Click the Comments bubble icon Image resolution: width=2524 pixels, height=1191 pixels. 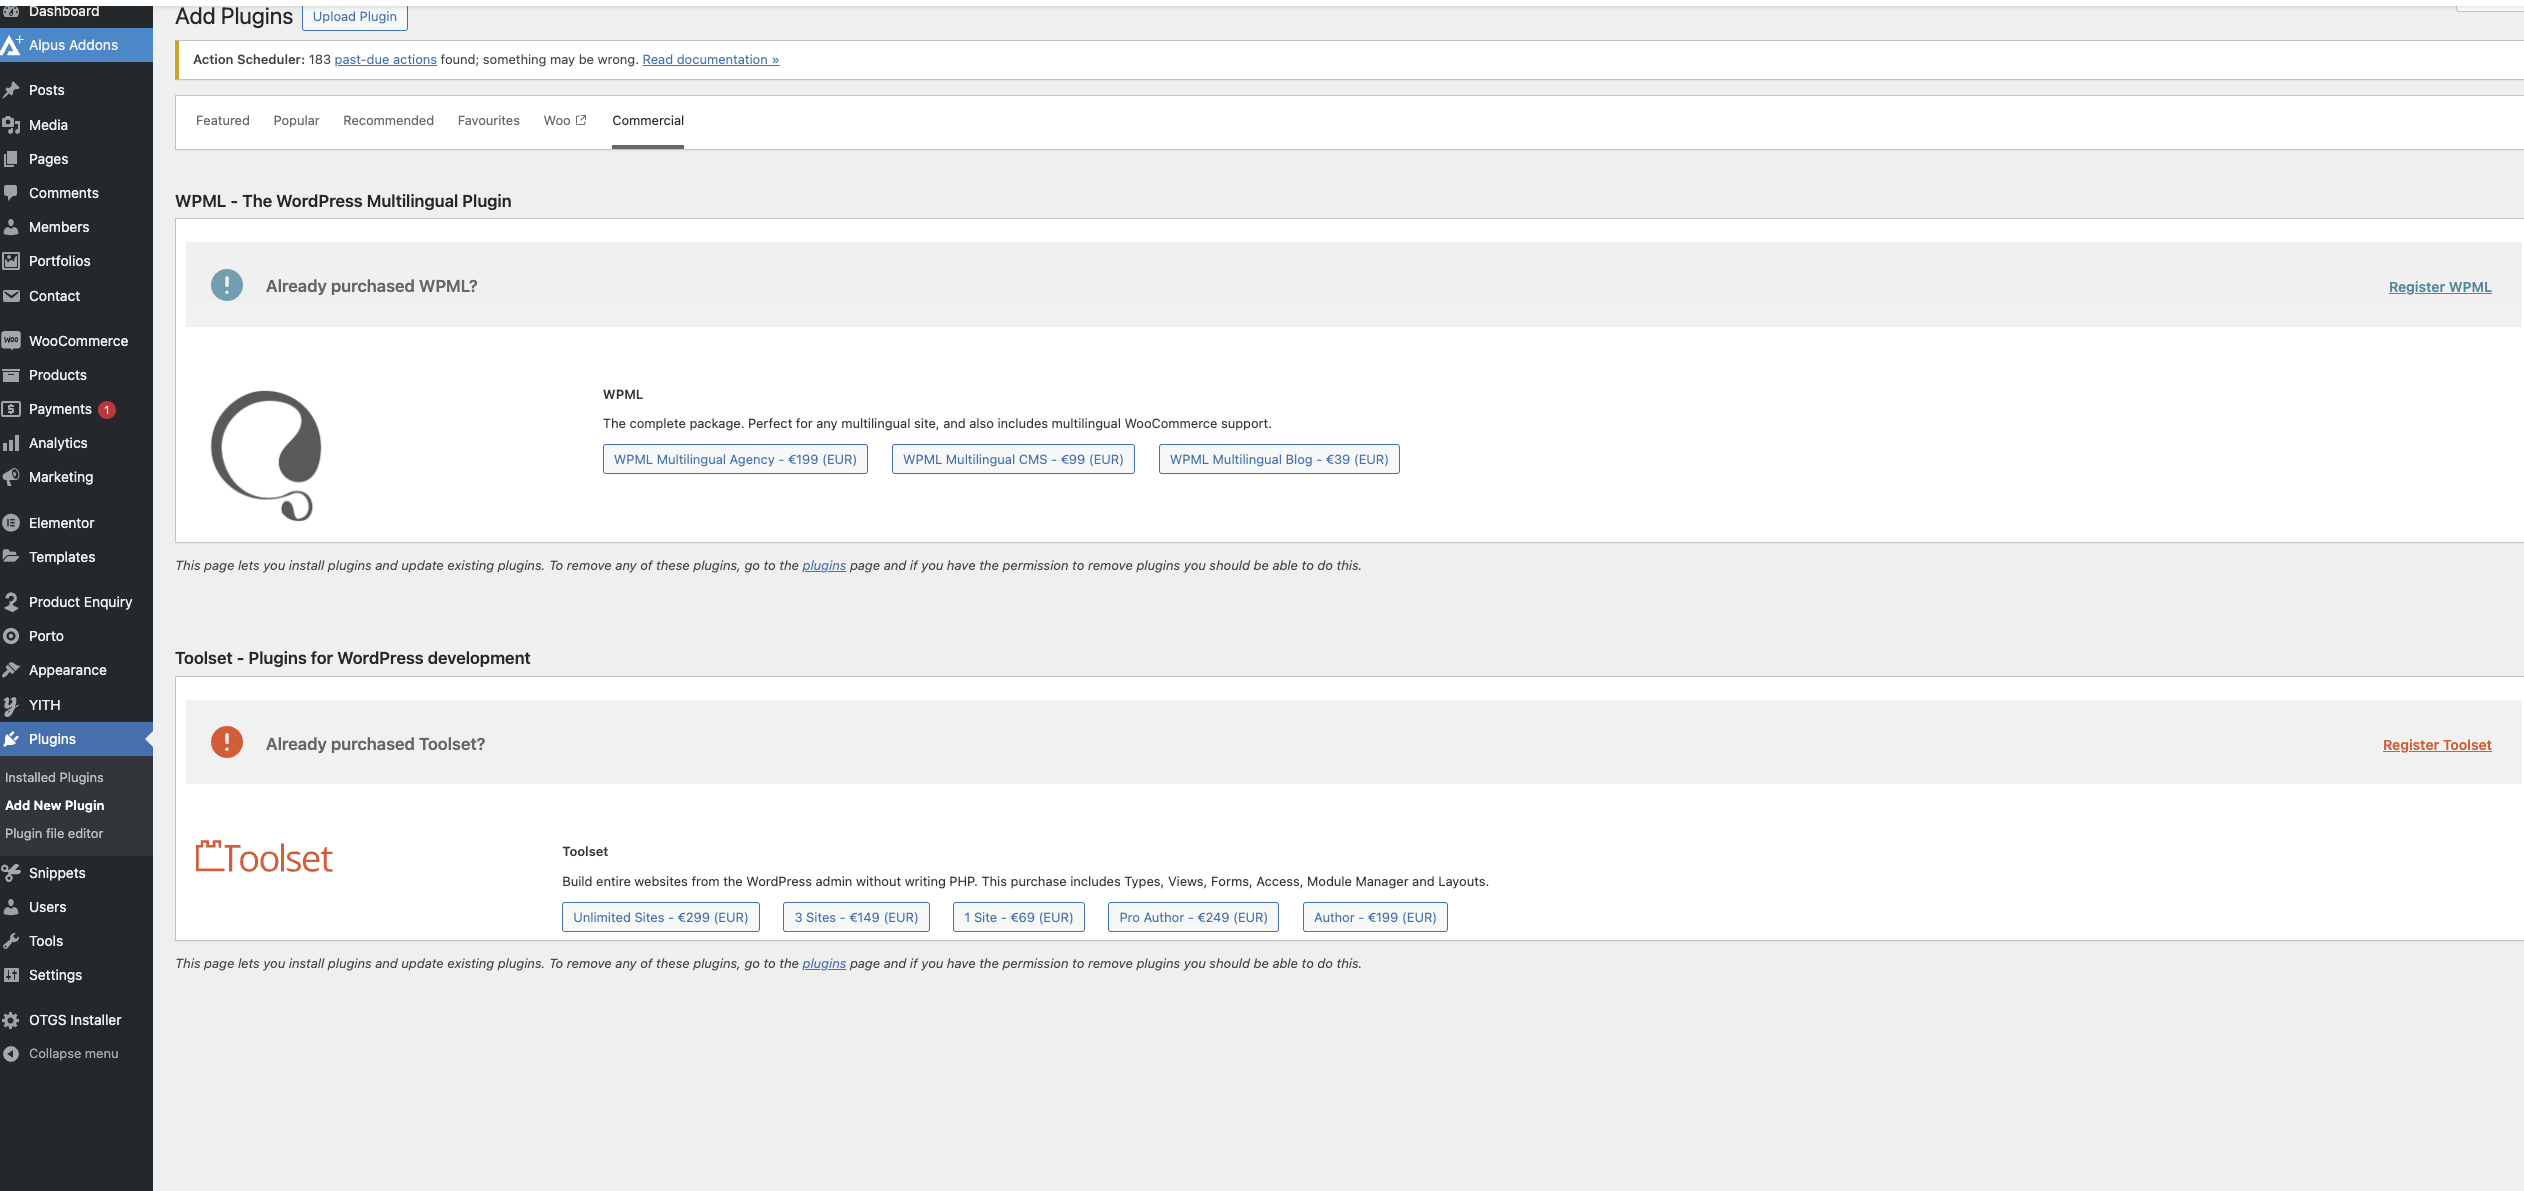[x=12, y=193]
